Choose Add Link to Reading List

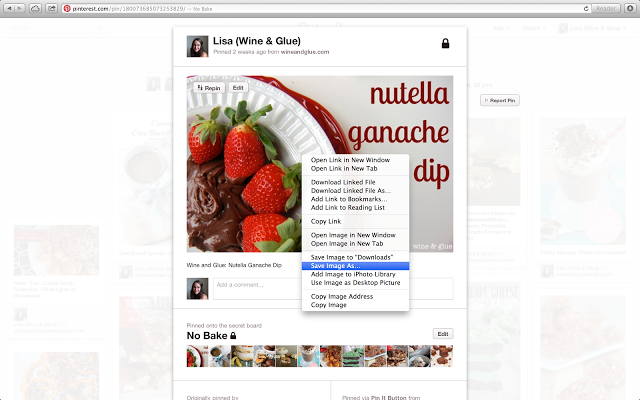[355, 208]
